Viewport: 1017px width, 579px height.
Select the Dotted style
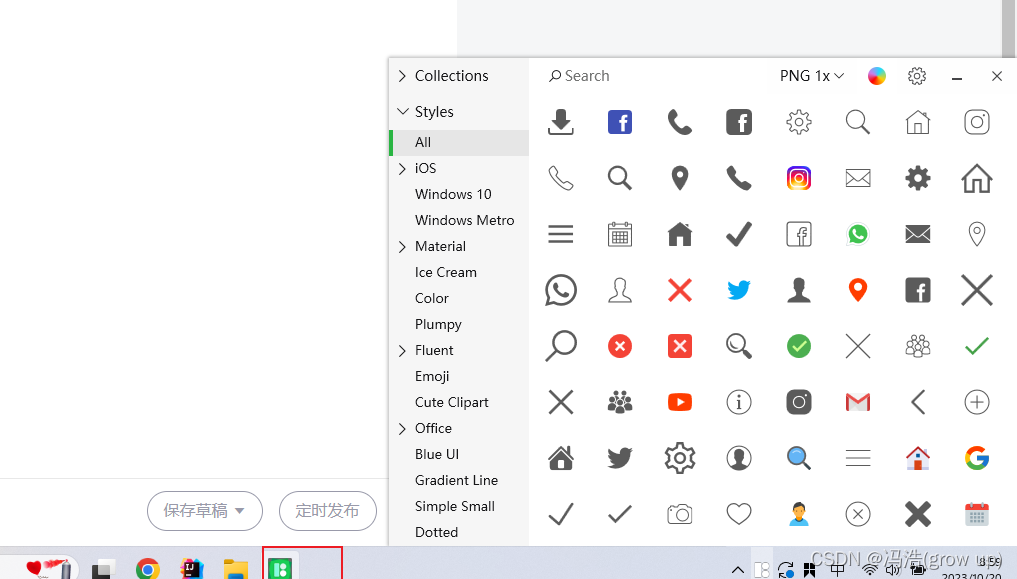(x=436, y=532)
